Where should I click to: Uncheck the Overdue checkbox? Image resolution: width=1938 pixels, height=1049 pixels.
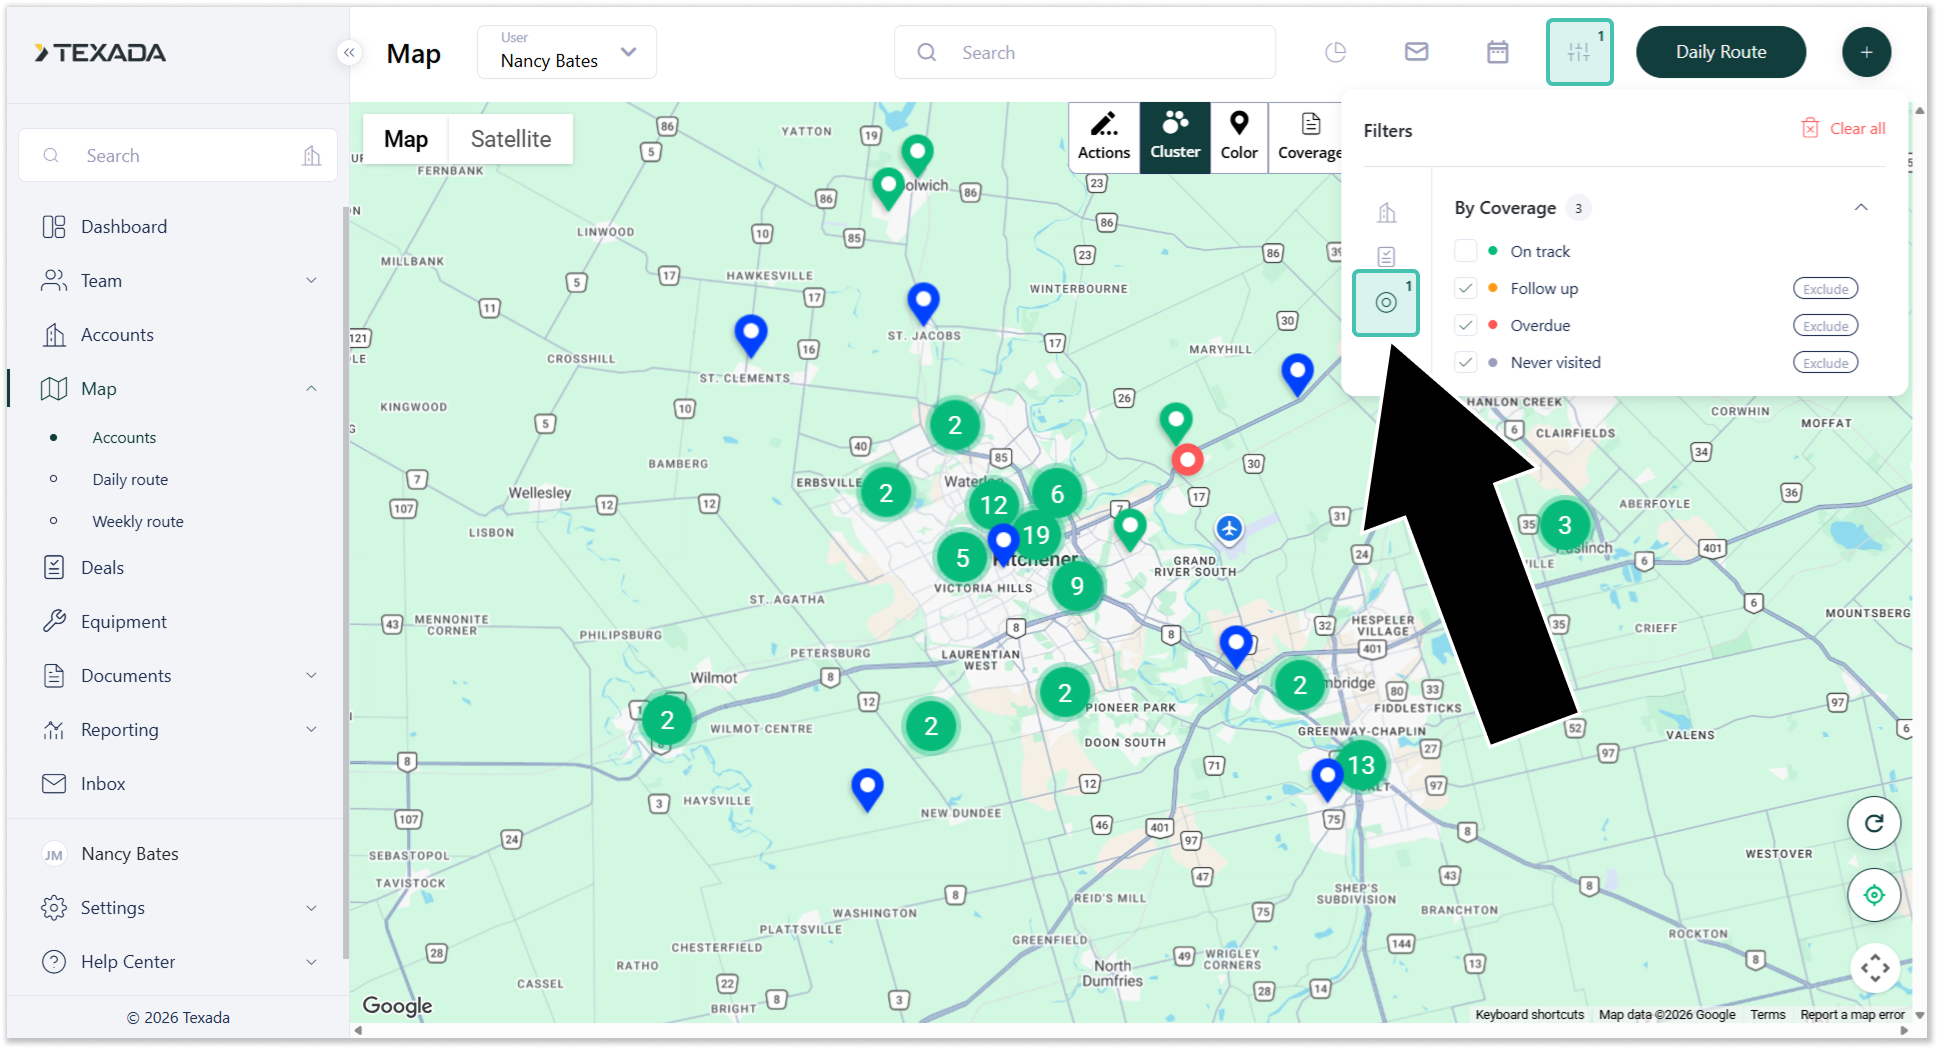pos(1466,325)
